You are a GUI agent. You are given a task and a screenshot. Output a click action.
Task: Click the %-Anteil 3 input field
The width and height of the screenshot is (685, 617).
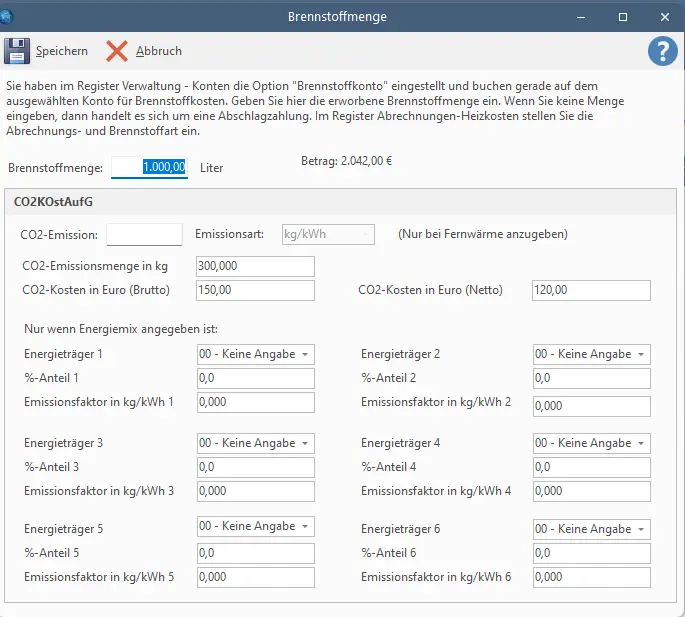(256, 467)
